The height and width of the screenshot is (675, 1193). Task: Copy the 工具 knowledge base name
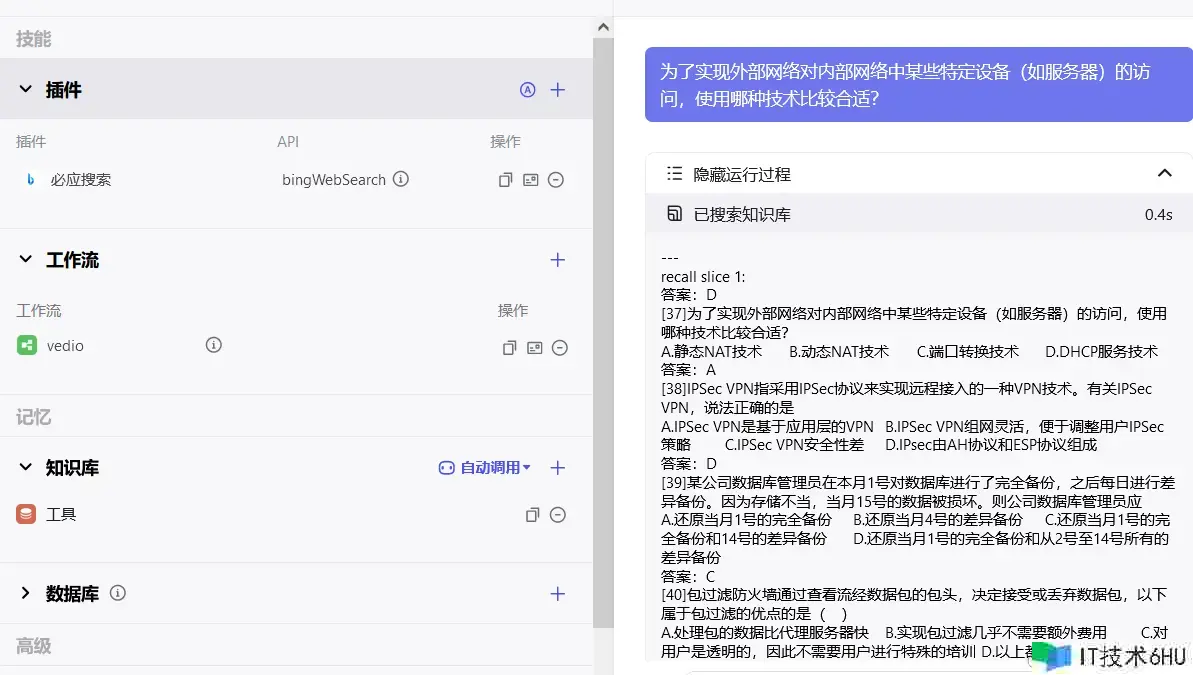533,515
